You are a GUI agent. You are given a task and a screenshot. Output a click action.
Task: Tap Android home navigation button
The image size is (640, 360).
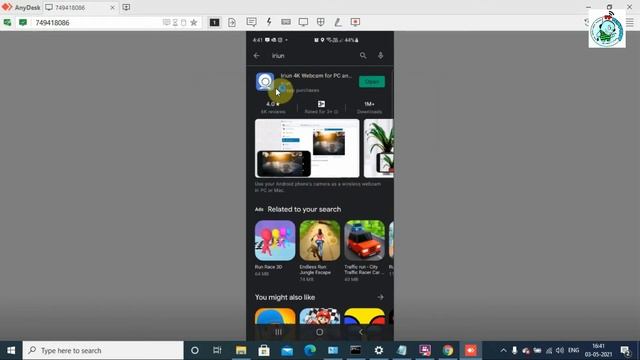tap(320, 332)
